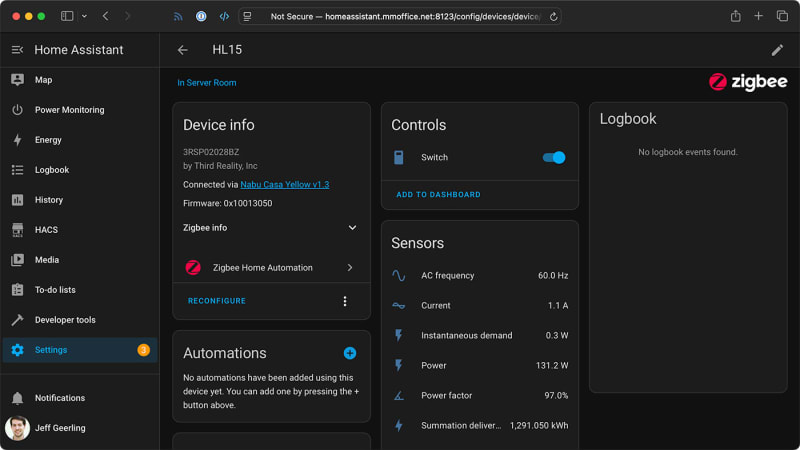Open the Zigbee Home Automation integration row

270,268
